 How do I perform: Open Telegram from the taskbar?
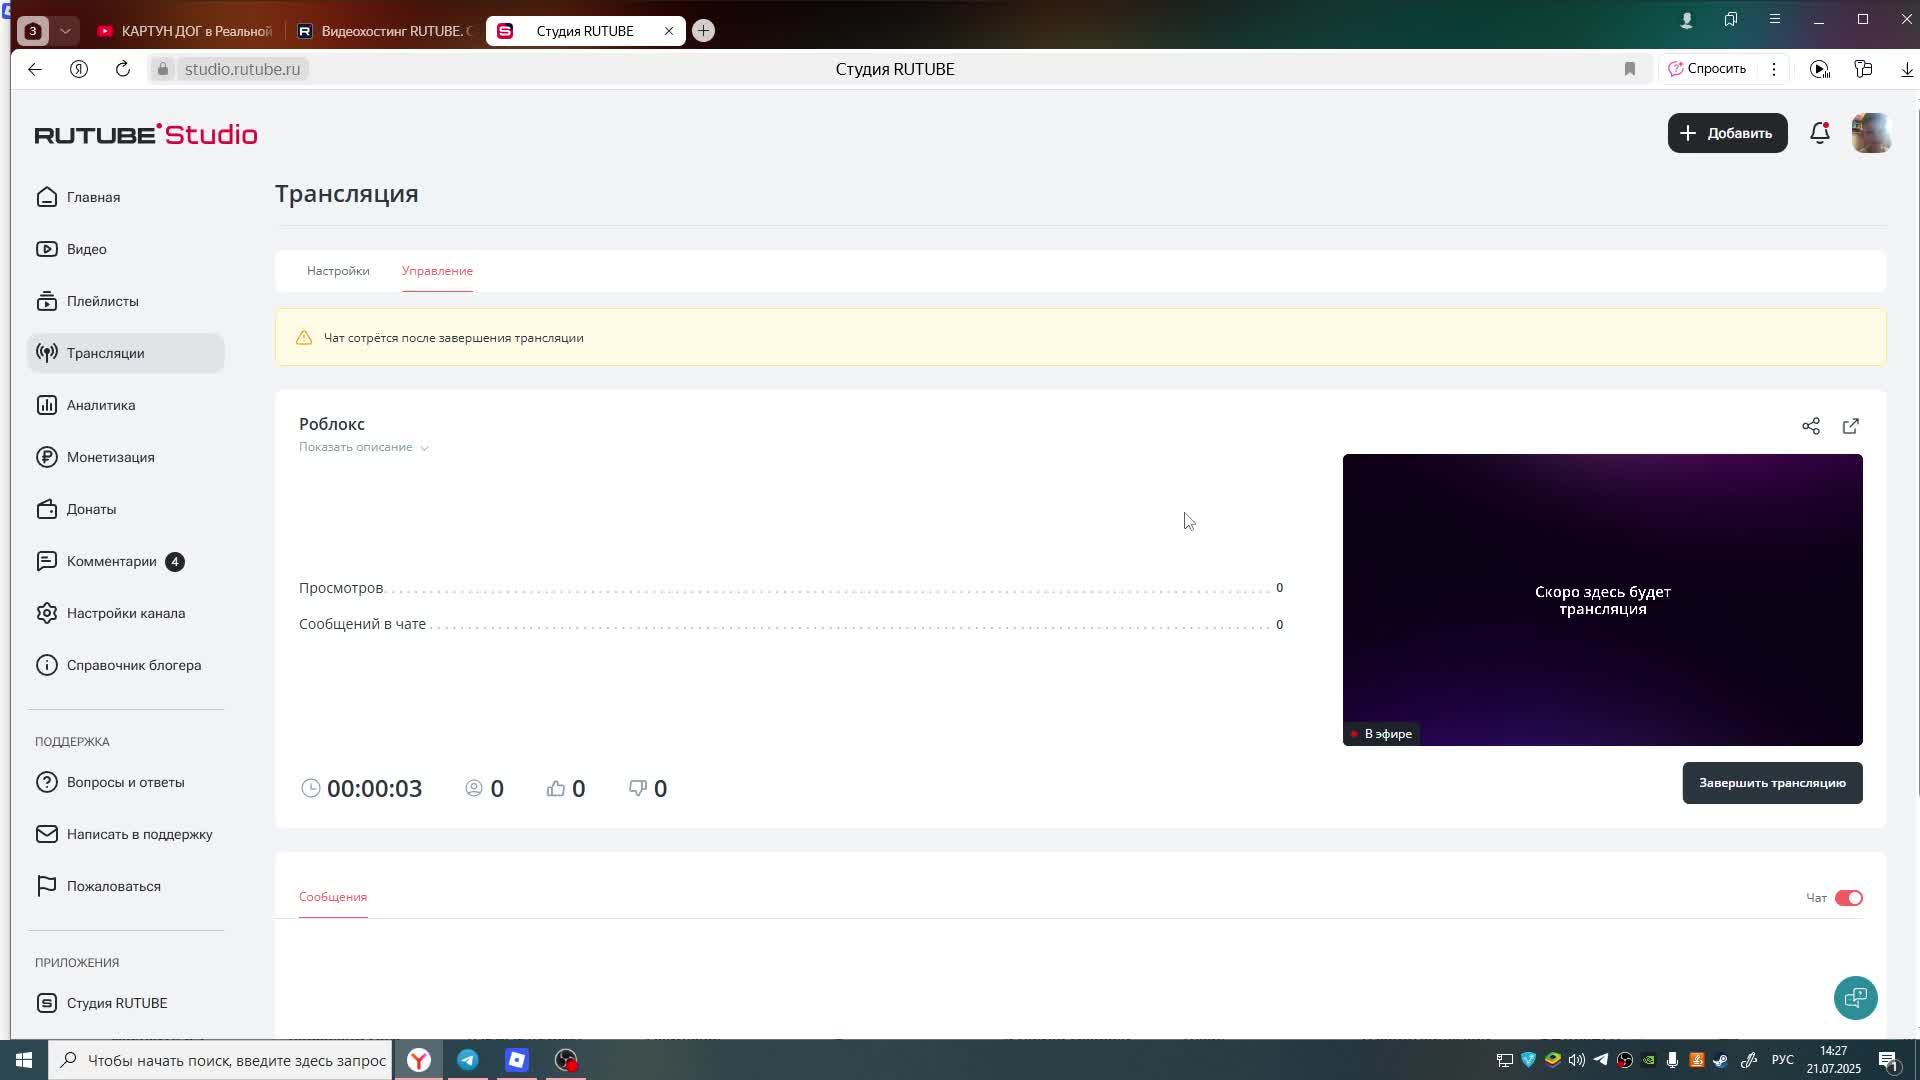(468, 1060)
